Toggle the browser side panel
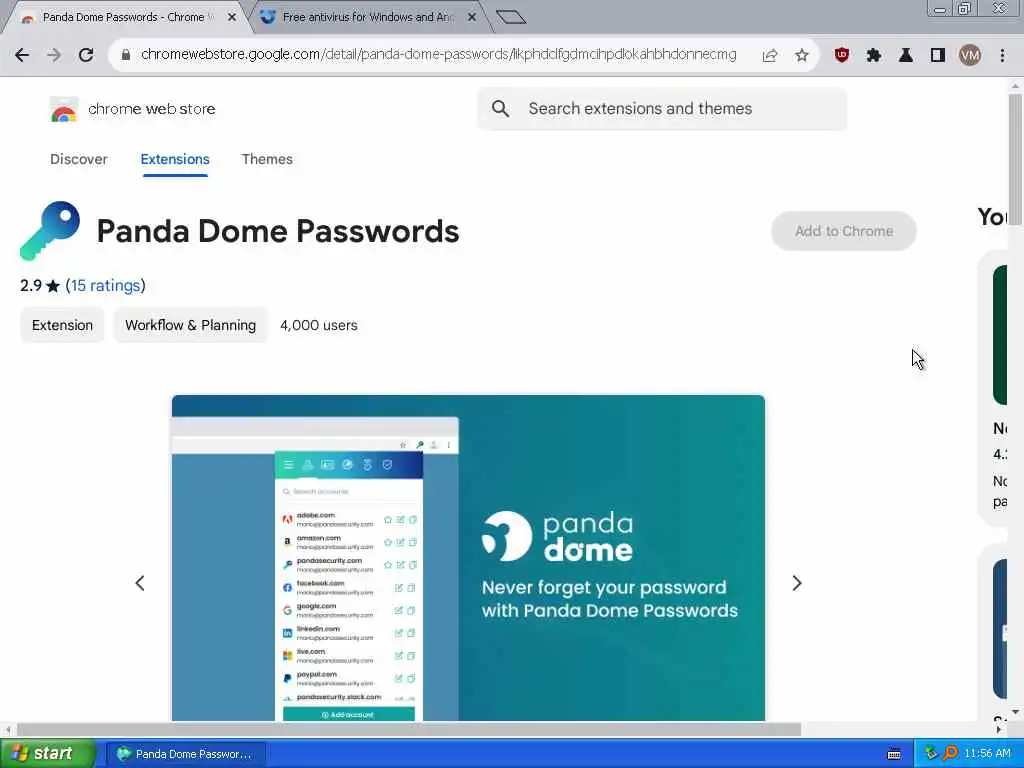 (x=938, y=56)
